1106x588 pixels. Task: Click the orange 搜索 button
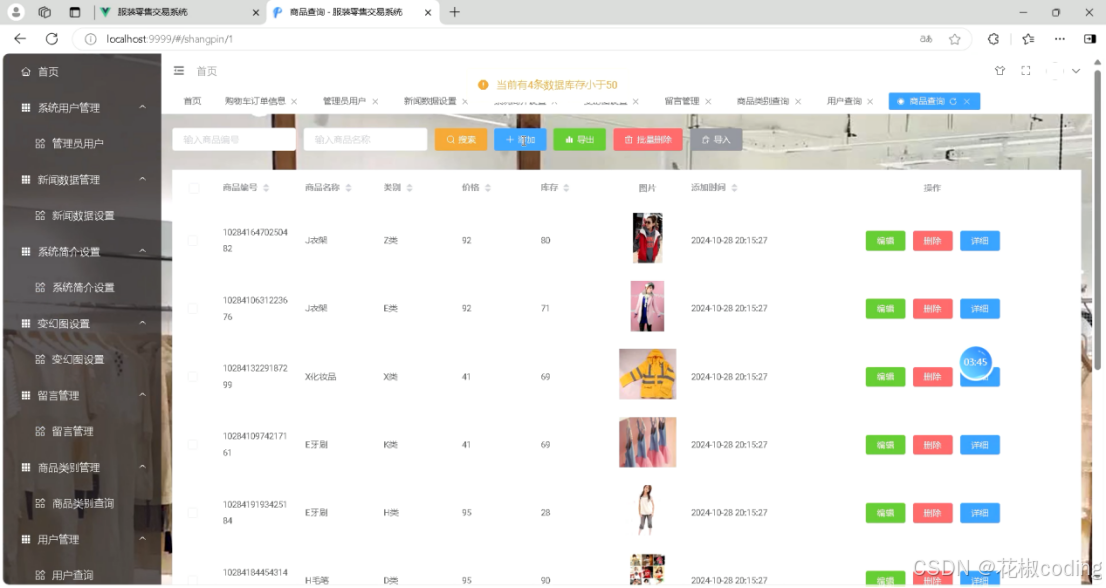[x=461, y=140]
